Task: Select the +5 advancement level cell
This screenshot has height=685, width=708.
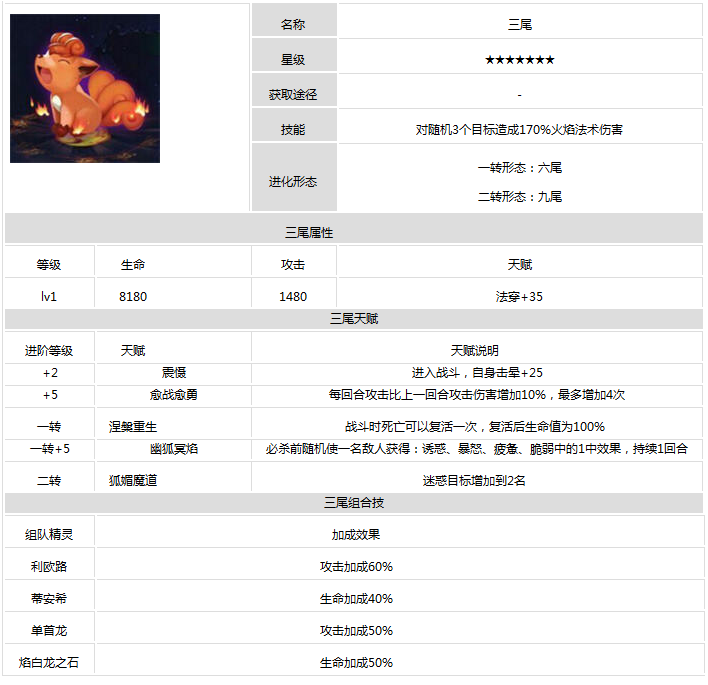Action: click(50, 395)
